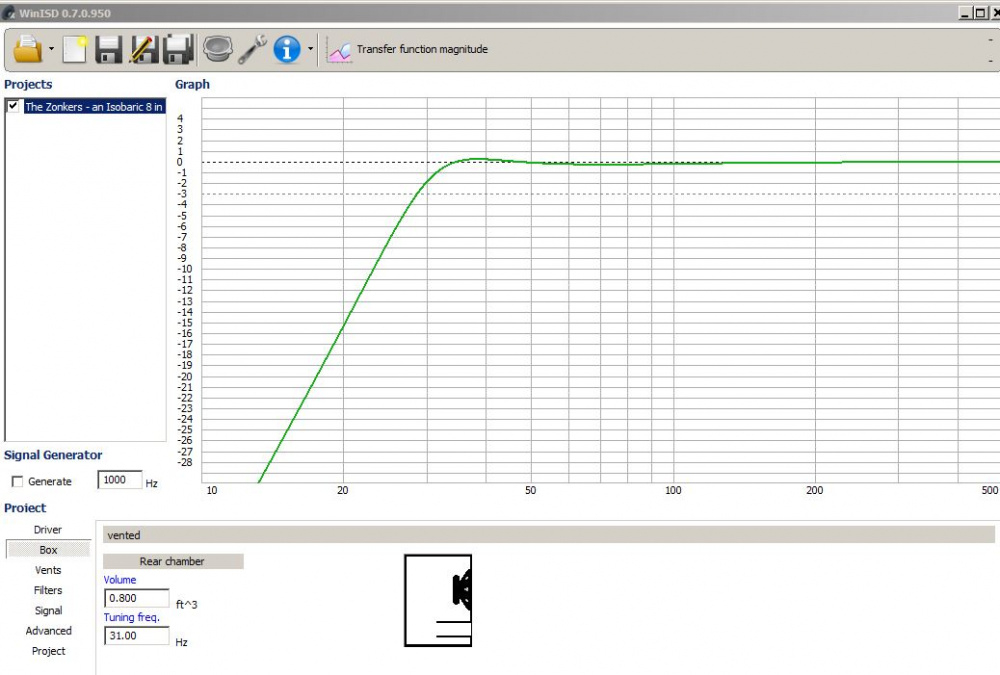Open settings with the wrench icon
The width and height of the screenshot is (1000, 675).
click(252, 48)
